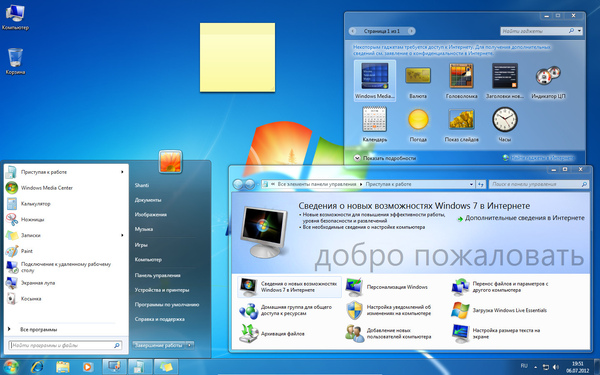Select the Корзина recycle bin desktop icon

click(x=15, y=61)
